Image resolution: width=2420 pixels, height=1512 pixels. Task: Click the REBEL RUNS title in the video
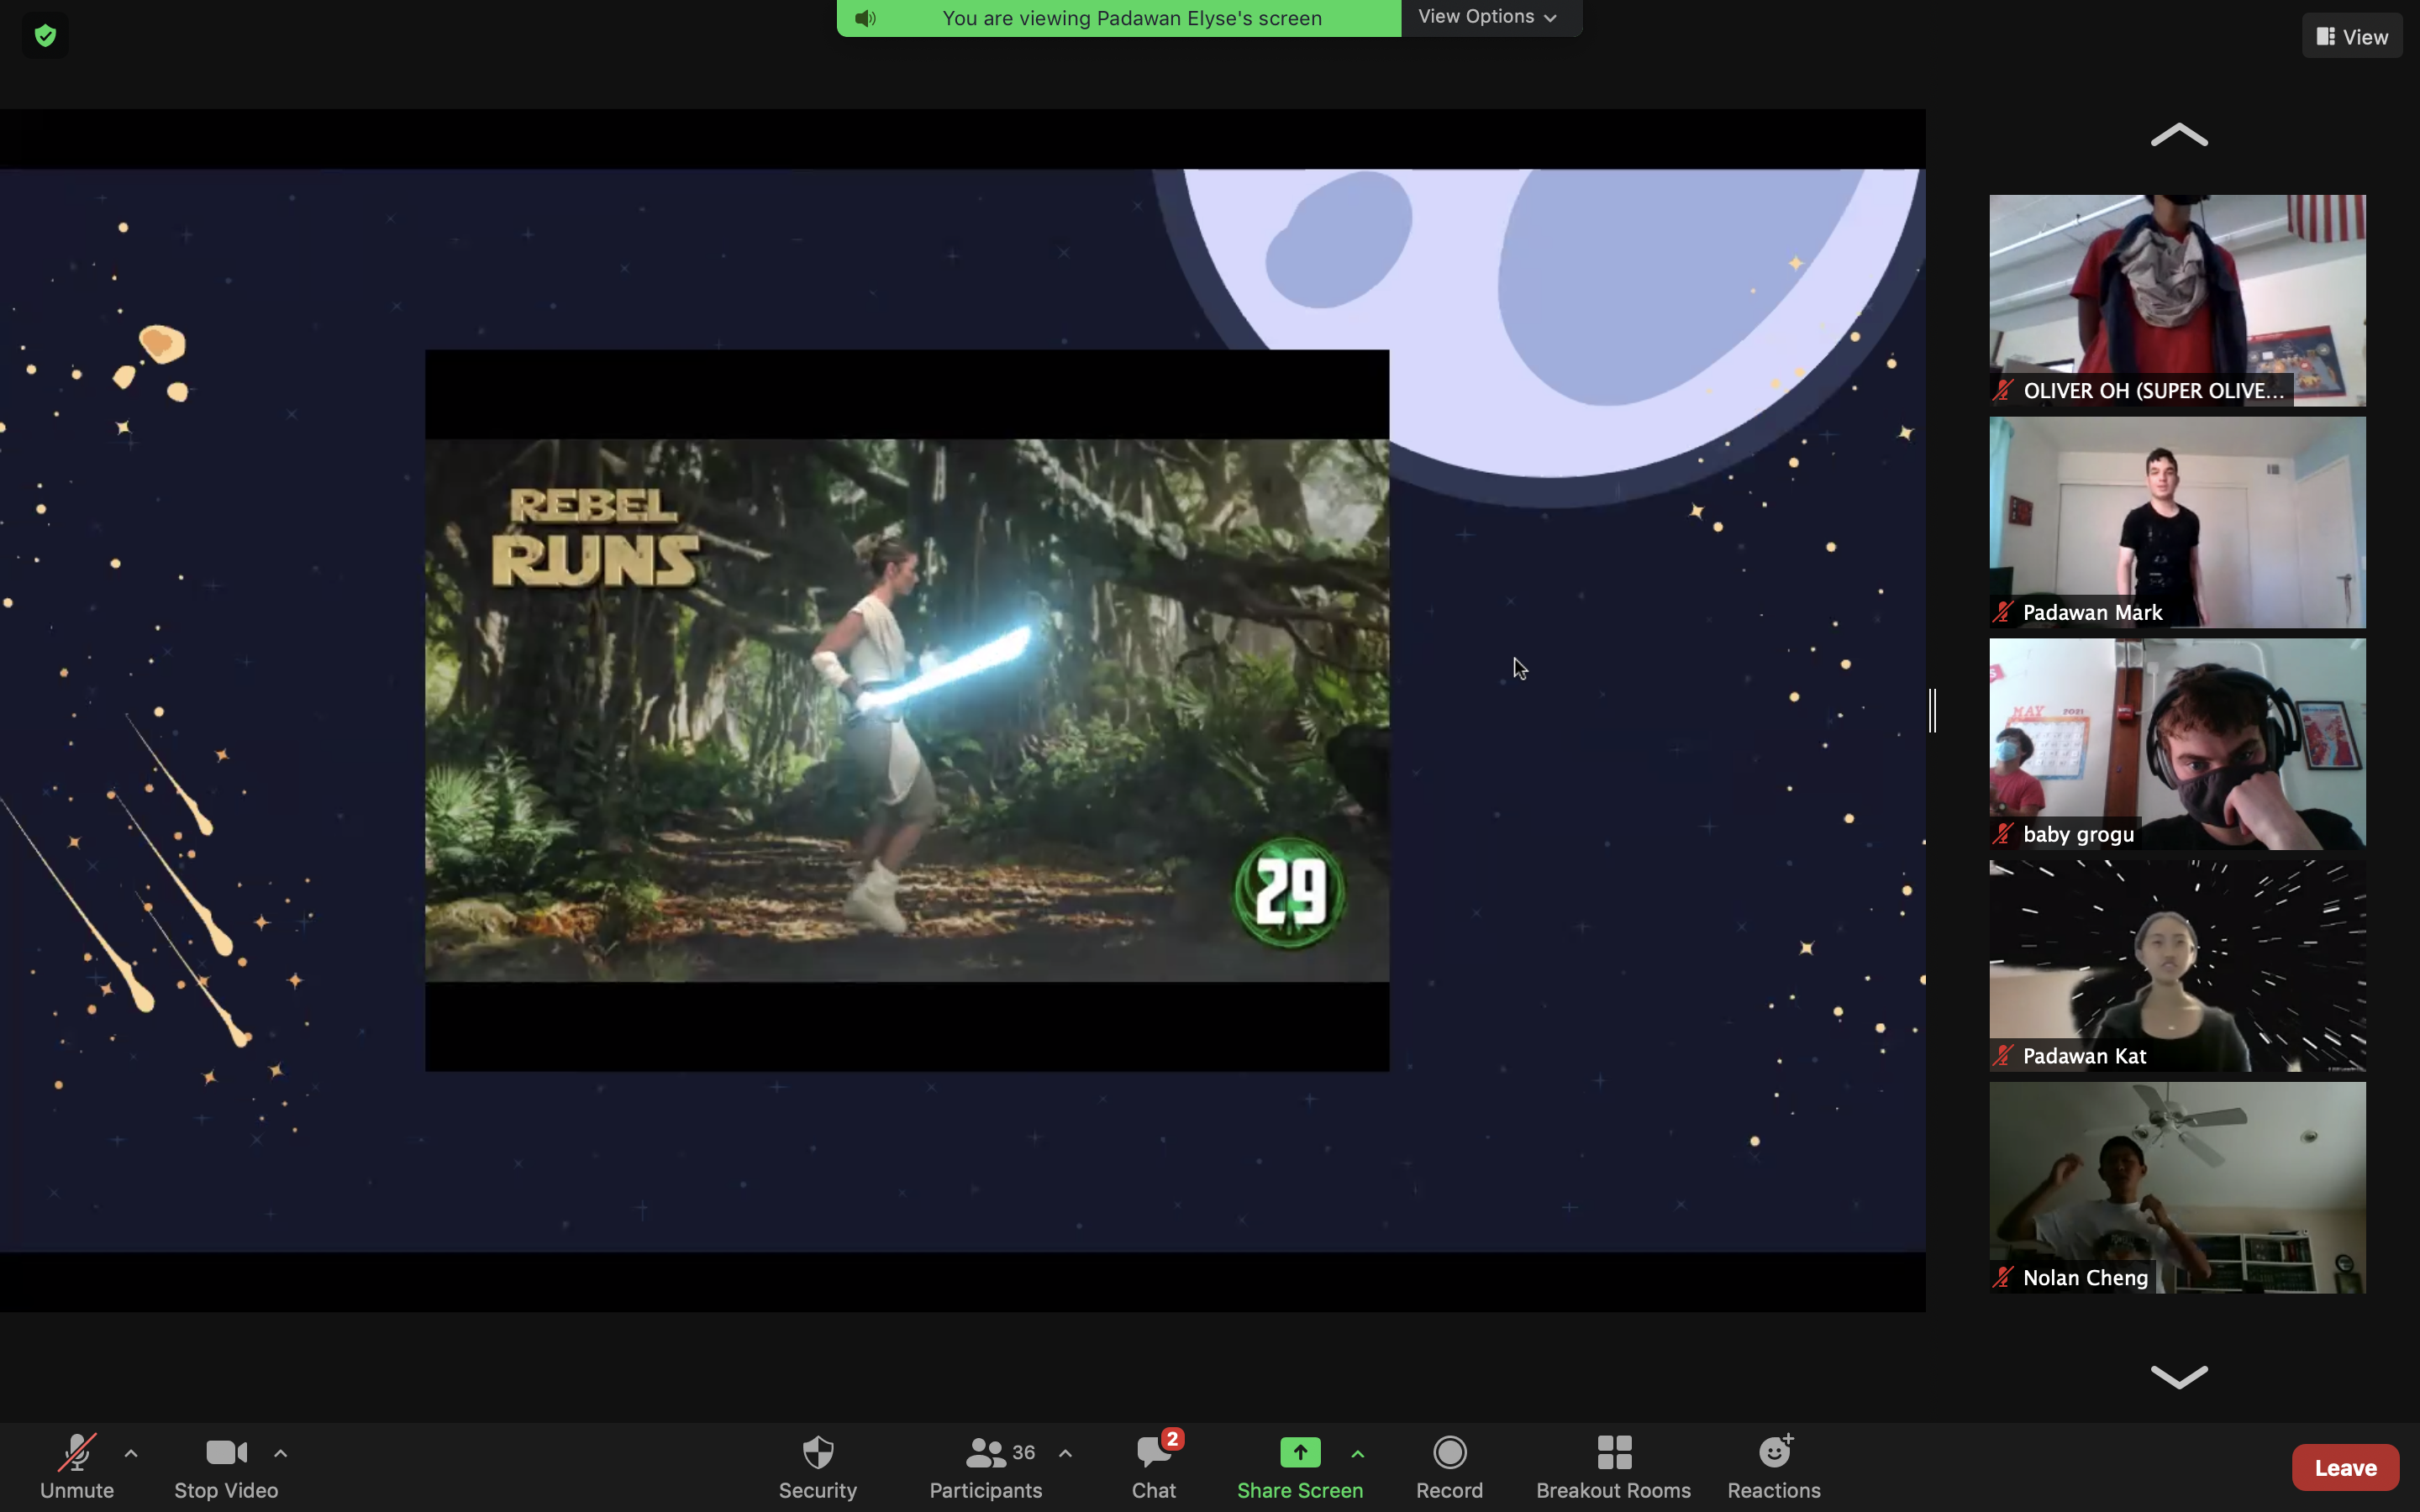pyautogui.click(x=595, y=537)
